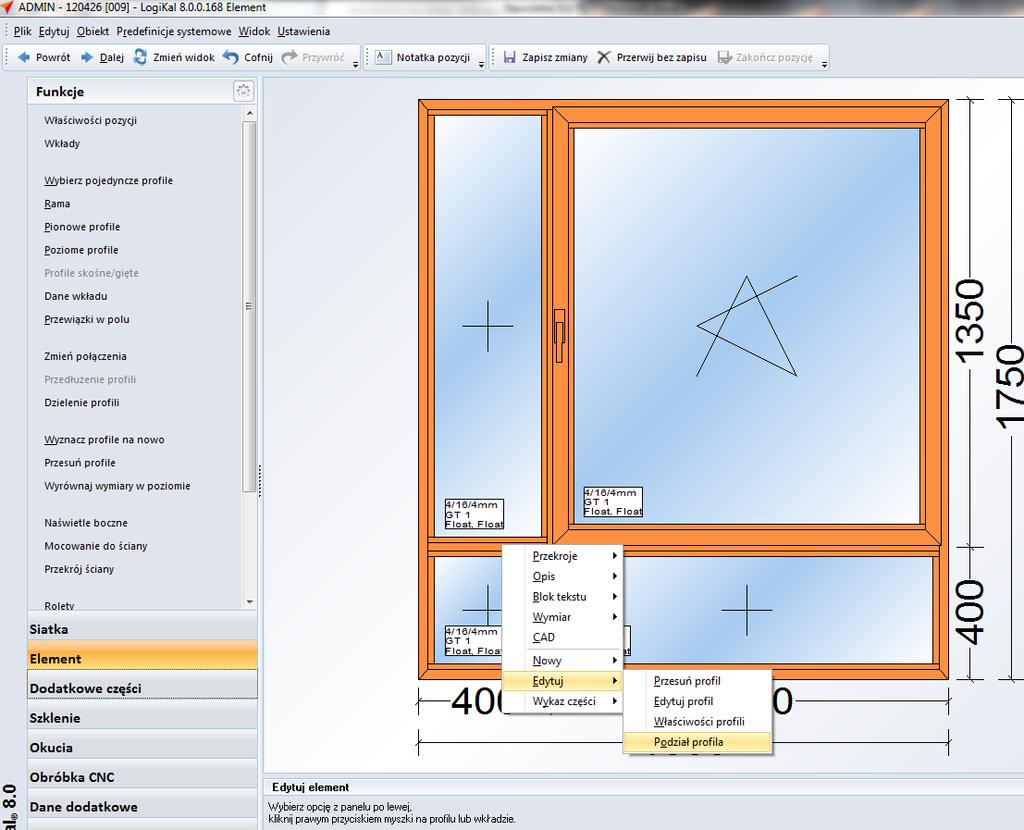Select the Rama function
Screen dimensions: 1024x830
click(57, 204)
